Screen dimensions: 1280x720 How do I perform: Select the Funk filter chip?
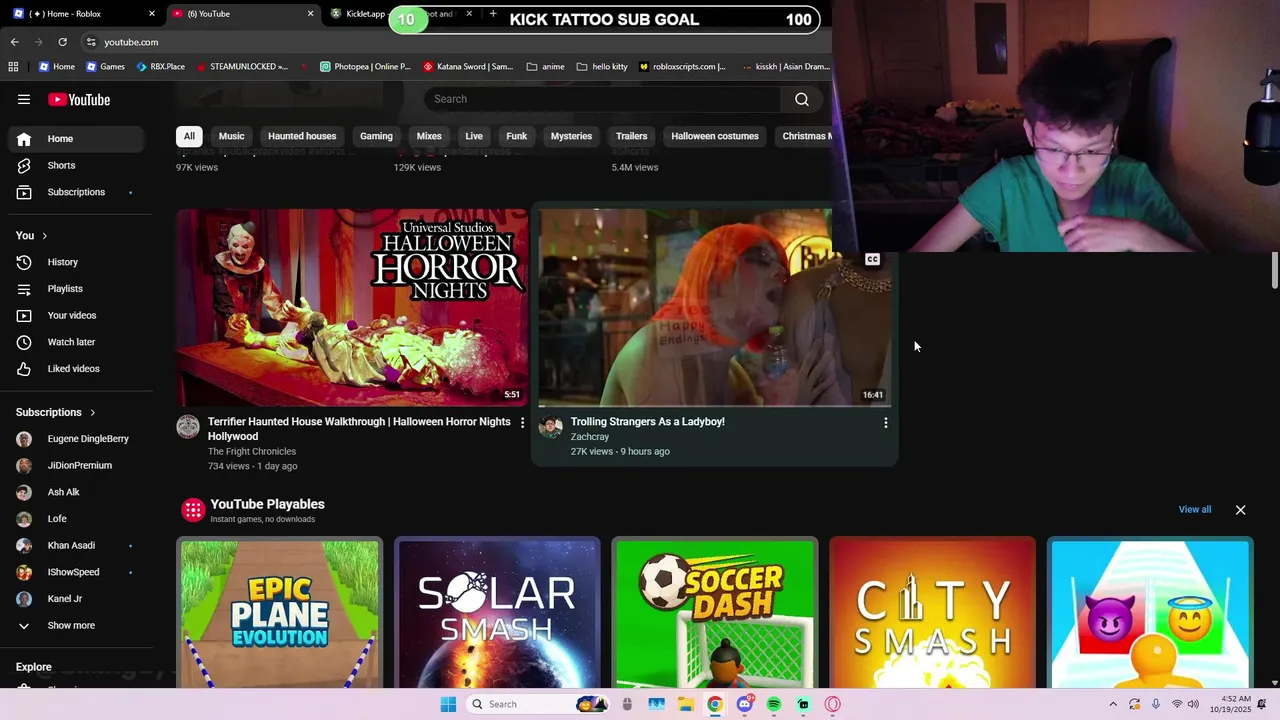coord(516,136)
